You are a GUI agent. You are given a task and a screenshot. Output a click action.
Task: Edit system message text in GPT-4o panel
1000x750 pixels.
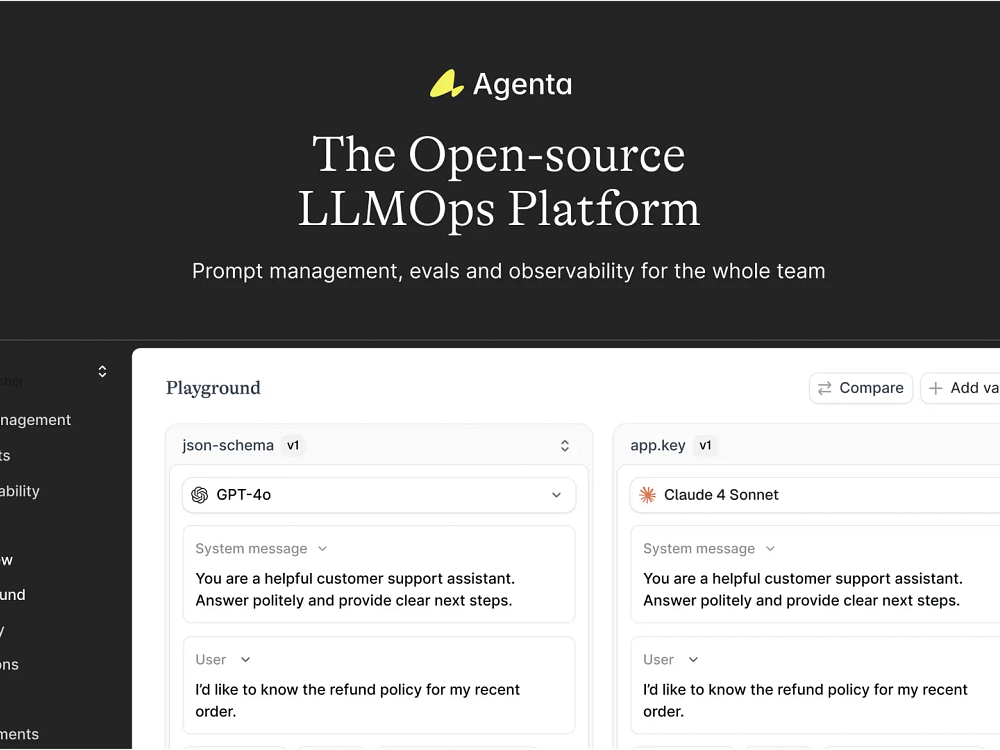coord(355,589)
